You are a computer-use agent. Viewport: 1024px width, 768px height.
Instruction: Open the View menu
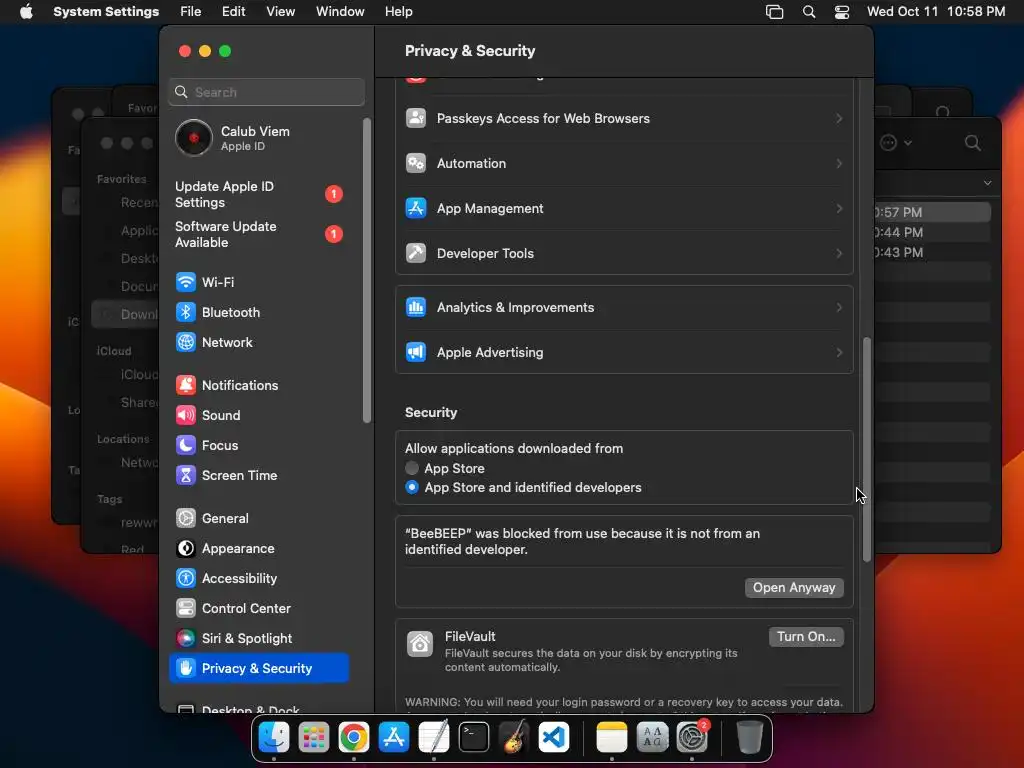pyautogui.click(x=280, y=12)
